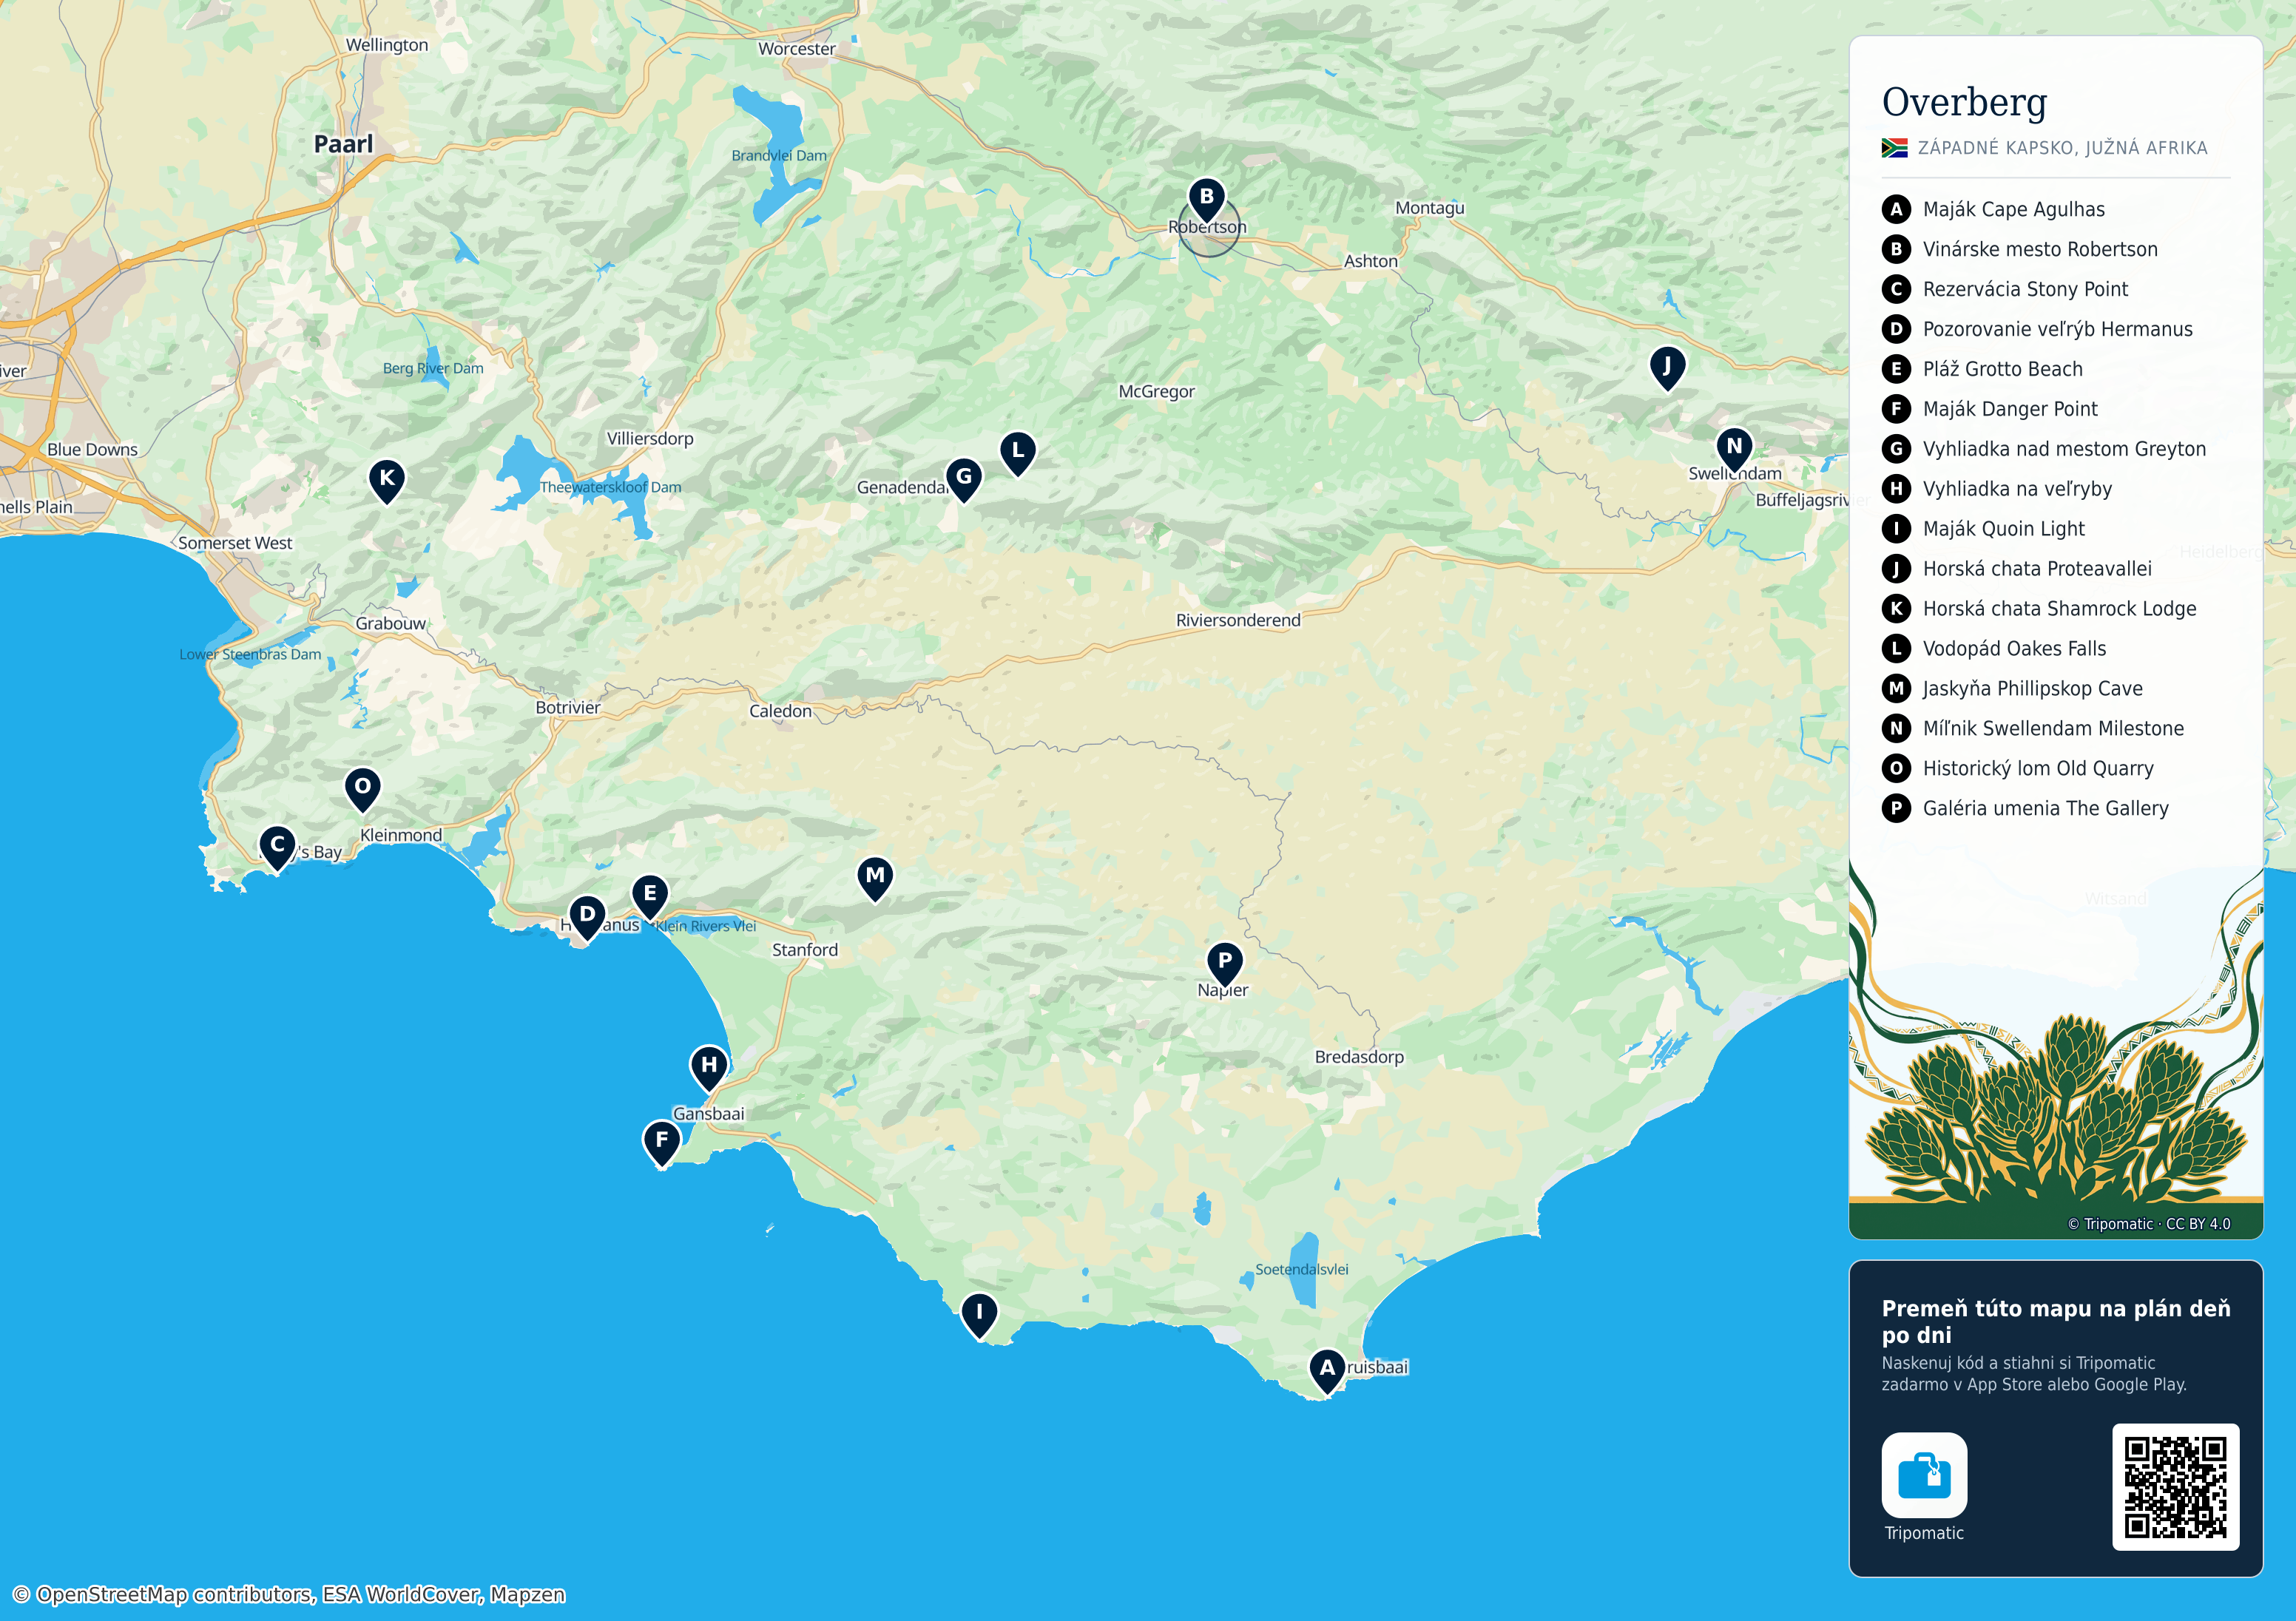Viewport: 2296px width, 1621px height.
Task: Click the Paarl city label on map
Action: (x=343, y=144)
